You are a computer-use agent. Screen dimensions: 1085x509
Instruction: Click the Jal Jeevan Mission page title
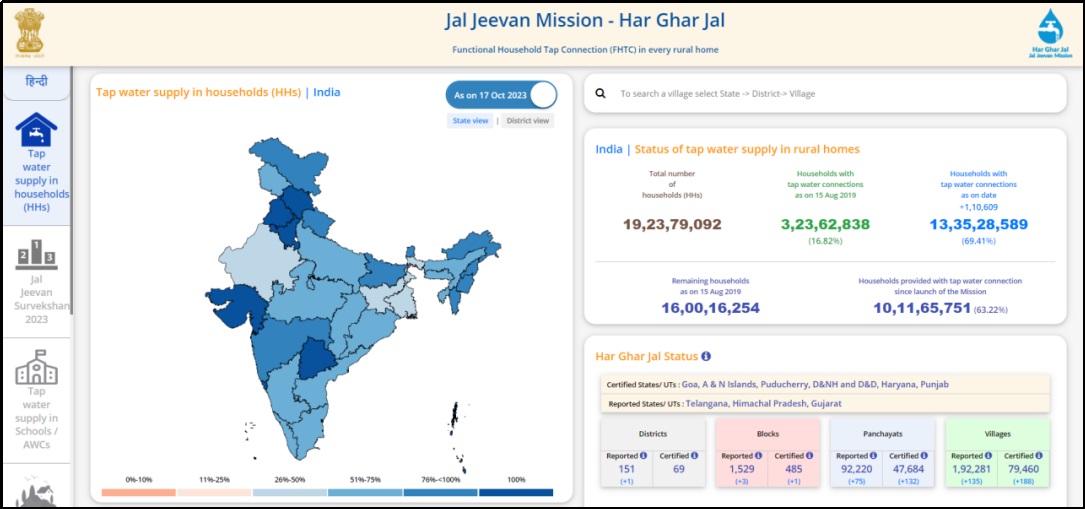[585, 21]
